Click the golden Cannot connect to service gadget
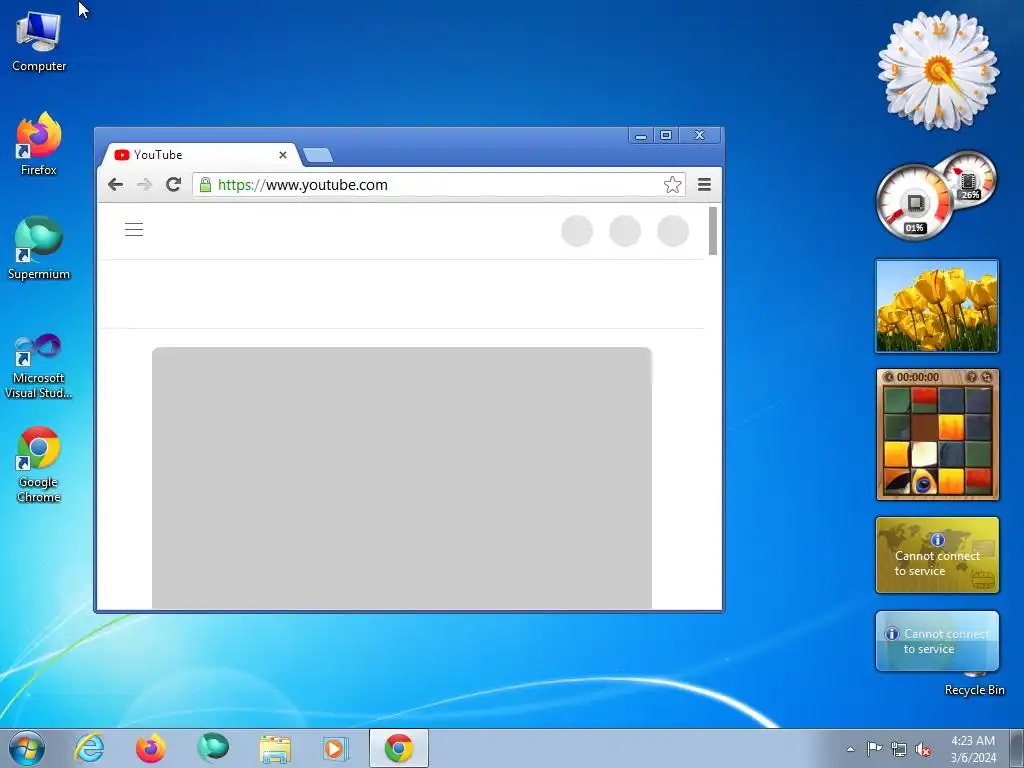The image size is (1024, 768). point(937,555)
